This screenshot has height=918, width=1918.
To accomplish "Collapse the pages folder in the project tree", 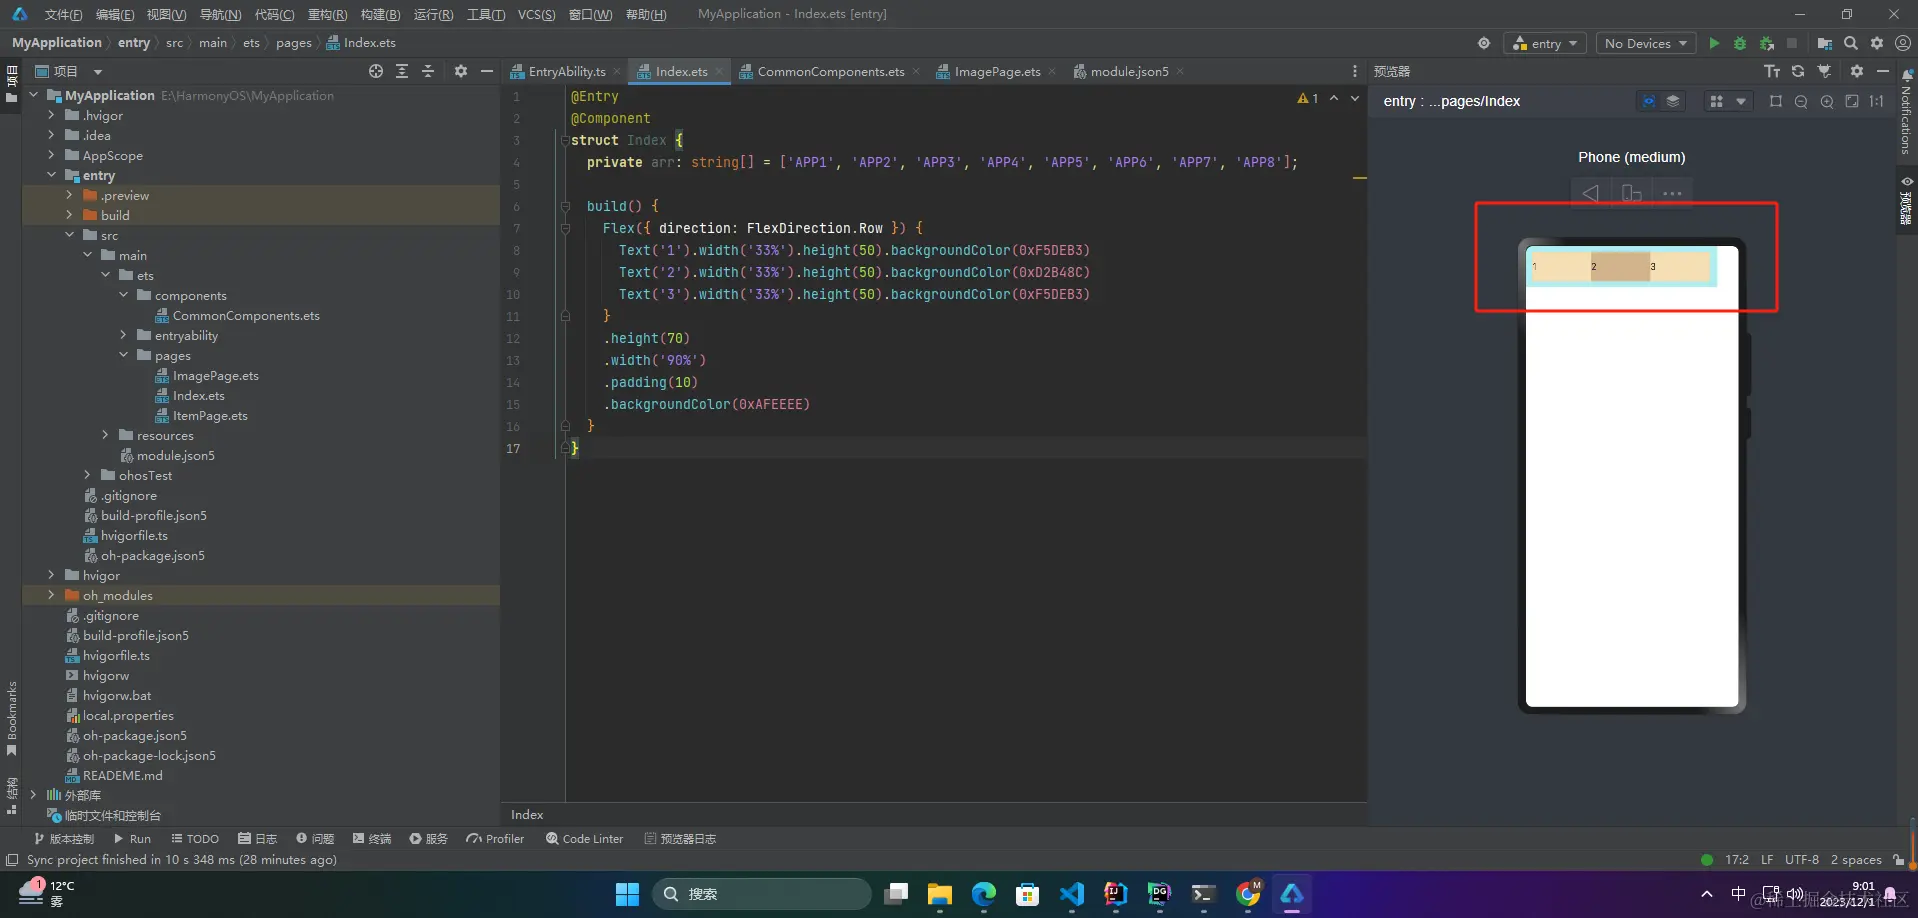I will [x=123, y=355].
